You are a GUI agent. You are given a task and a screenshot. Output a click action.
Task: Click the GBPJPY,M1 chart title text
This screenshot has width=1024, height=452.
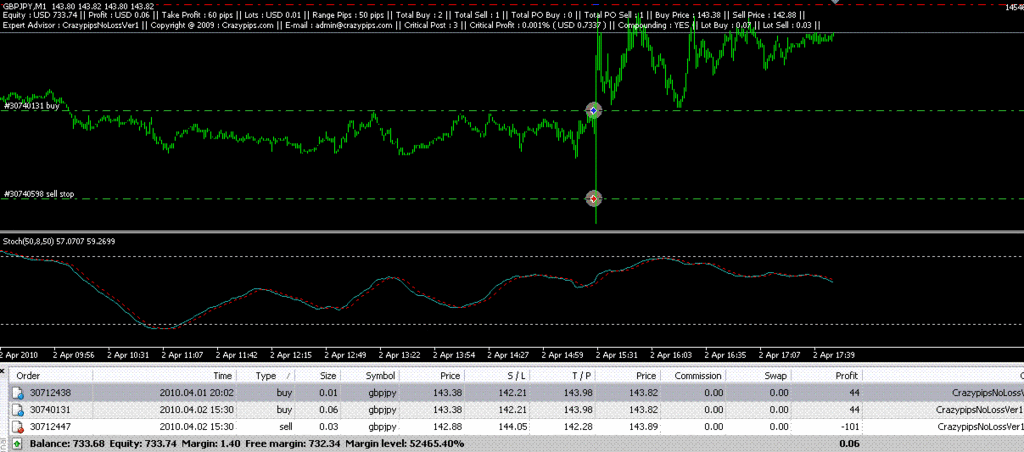pos(24,6)
